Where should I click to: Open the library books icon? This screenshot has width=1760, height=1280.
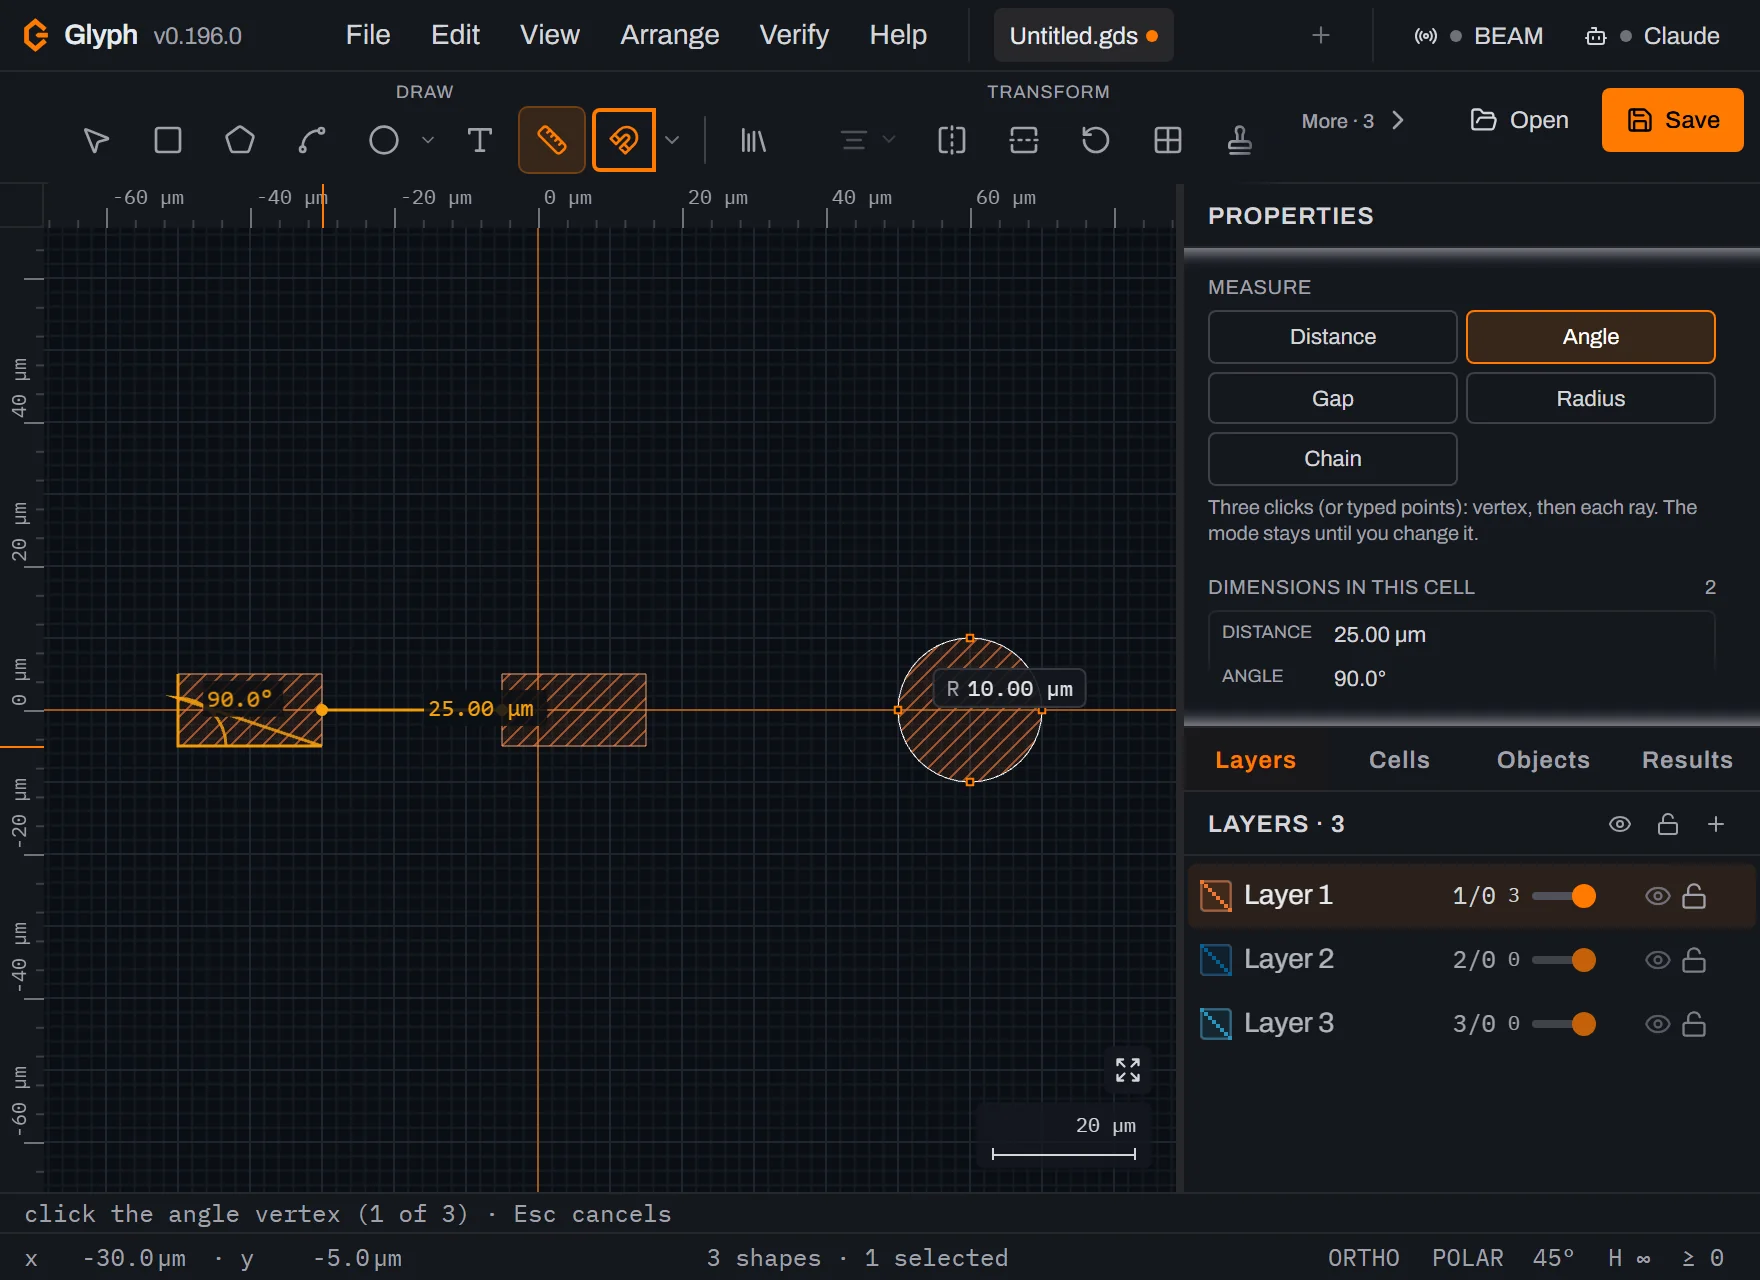pos(753,140)
